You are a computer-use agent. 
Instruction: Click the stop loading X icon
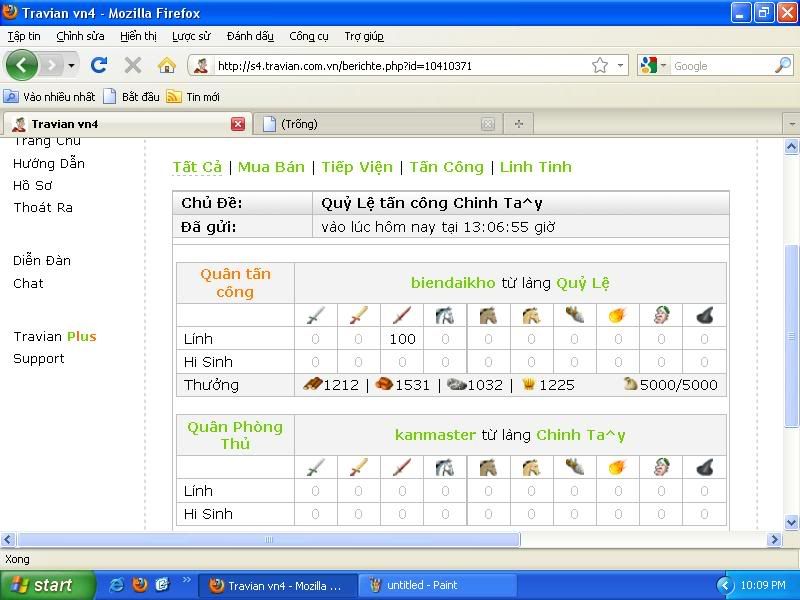[x=133, y=65]
